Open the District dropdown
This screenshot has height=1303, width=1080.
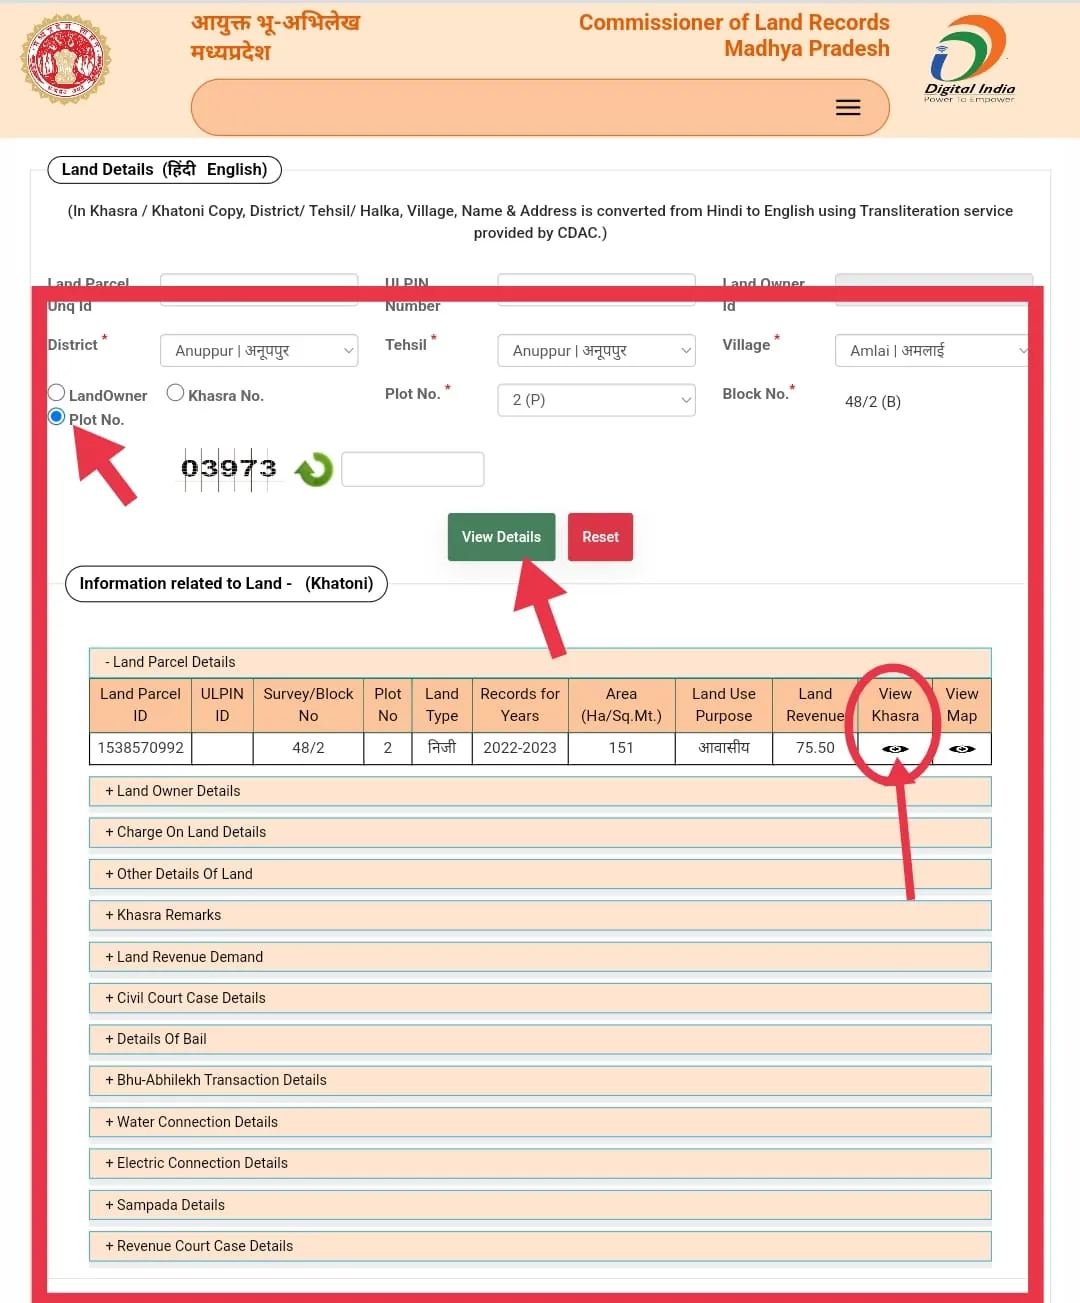point(259,351)
